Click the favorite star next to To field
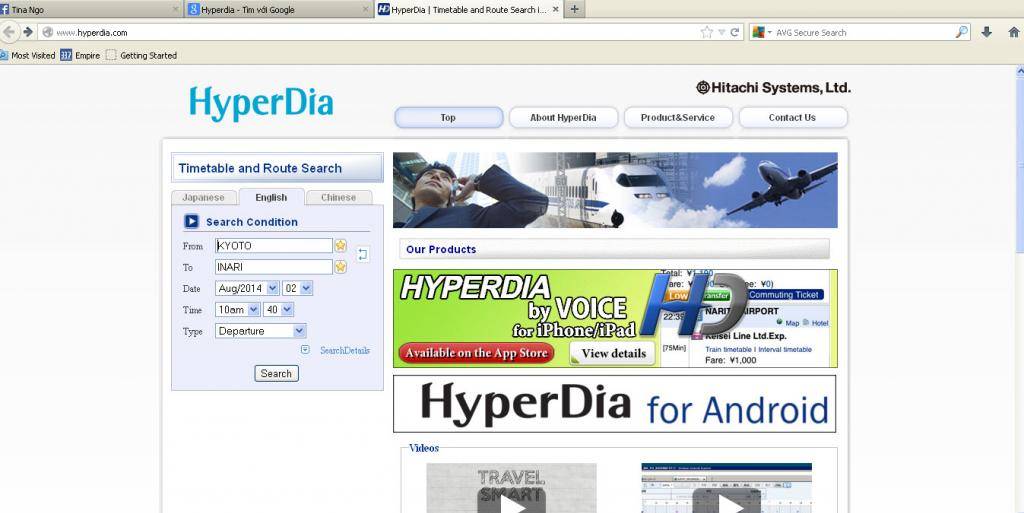Viewport: 1024px width, 513px height. pos(340,266)
